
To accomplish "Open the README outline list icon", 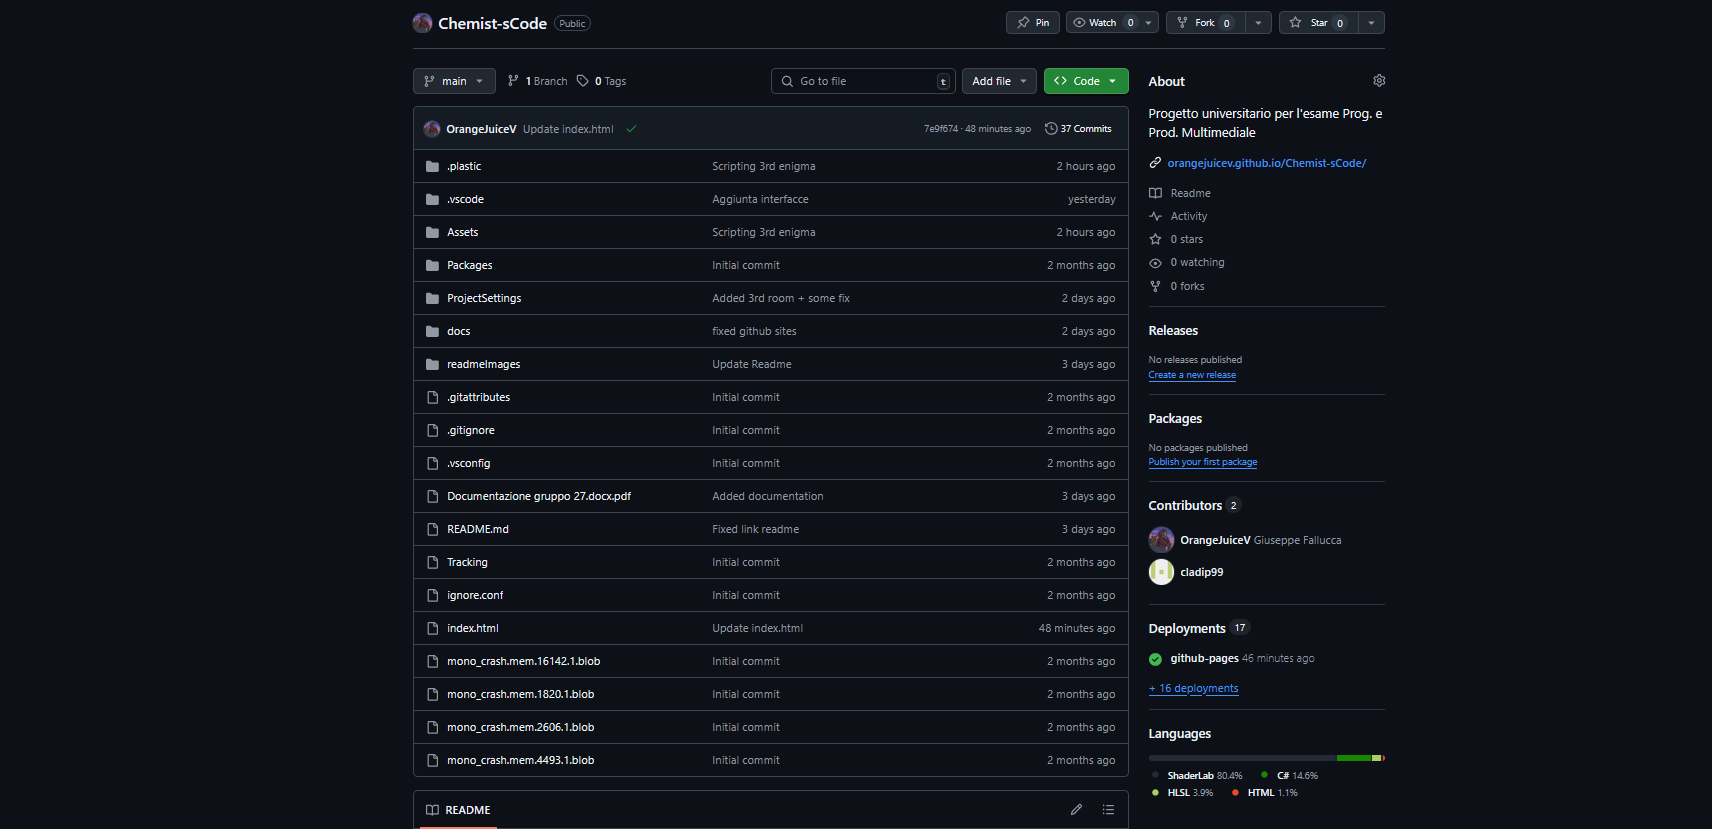I will click(x=1108, y=810).
